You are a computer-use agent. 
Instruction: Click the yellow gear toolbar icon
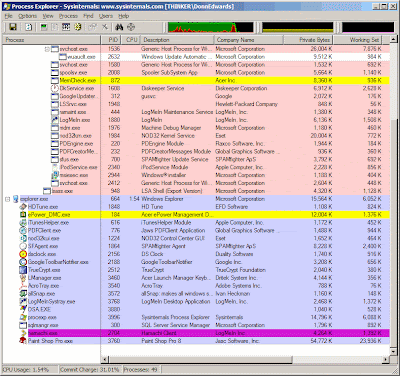(78, 27)
